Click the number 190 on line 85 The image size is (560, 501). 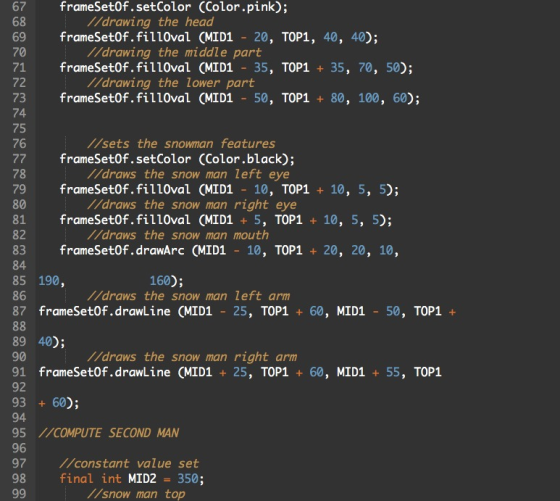tap(49, 281)
